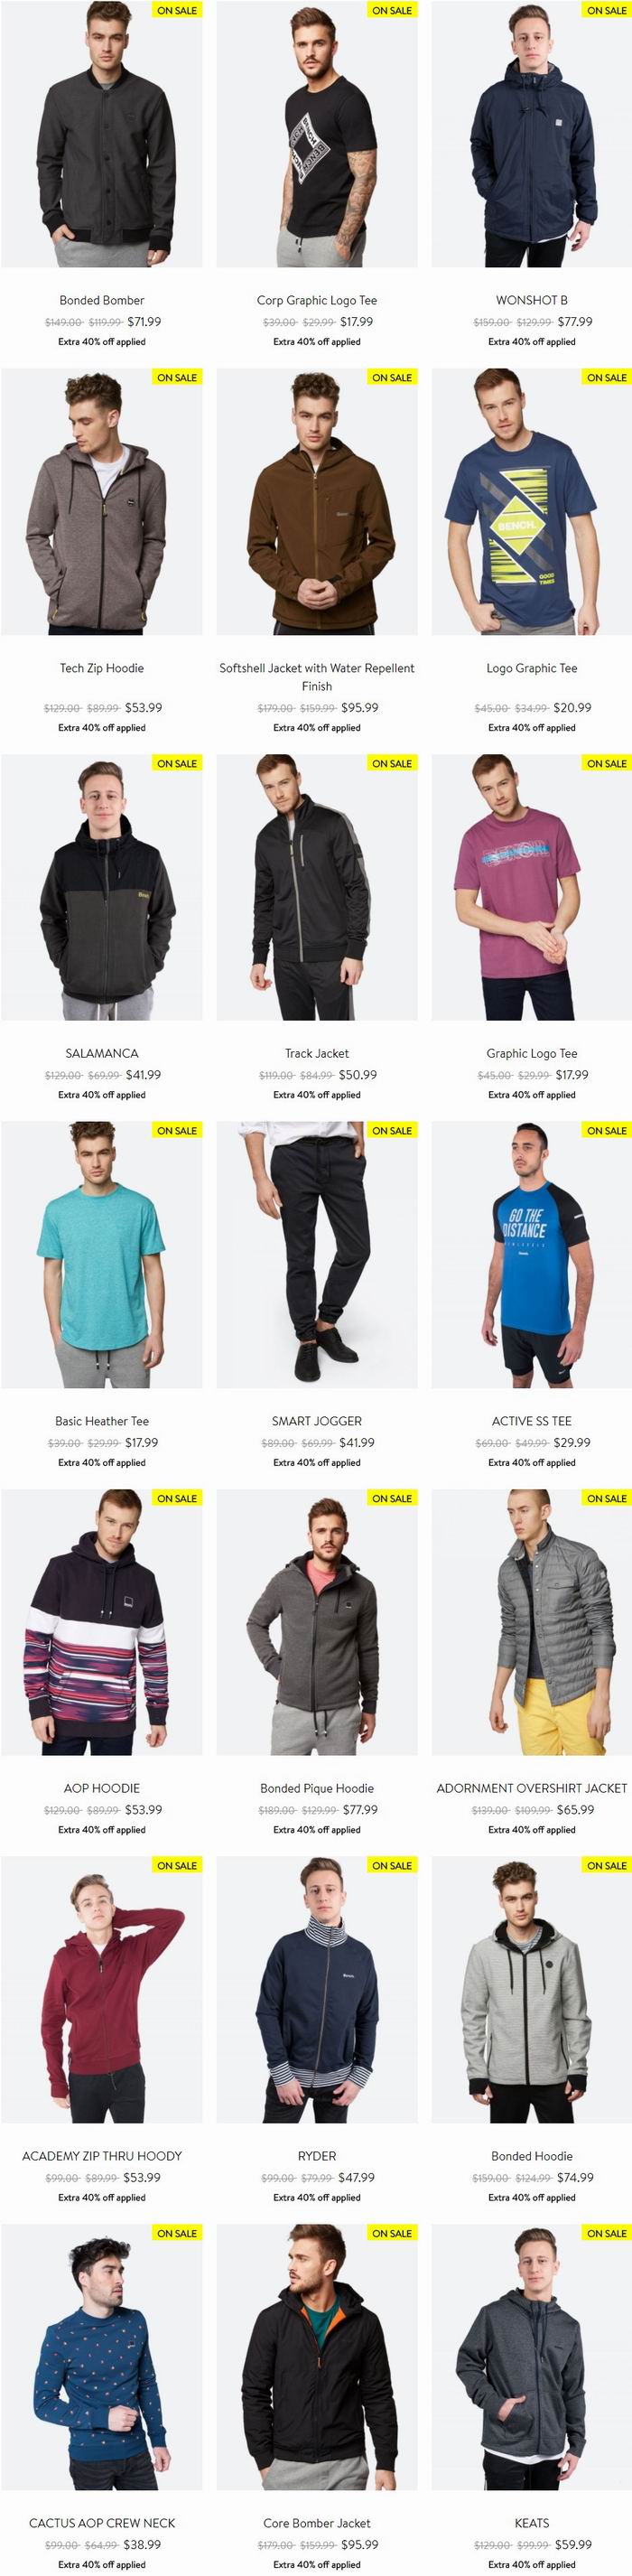The image size is (632, 2576).
Task: Click the Bonded Pique Hoodie title
Action: 317,1788
